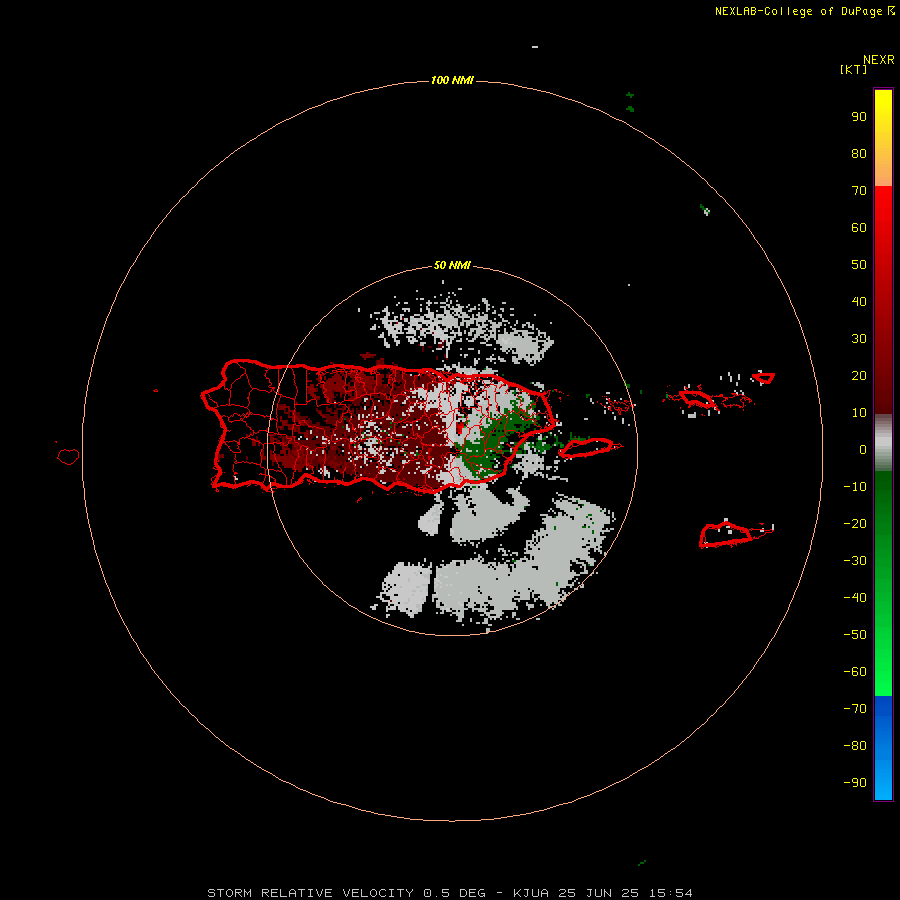The width and height of the screenshot is (900, 900).
Task: Click the -90 value on velocity scale
Action: [855, 783]
